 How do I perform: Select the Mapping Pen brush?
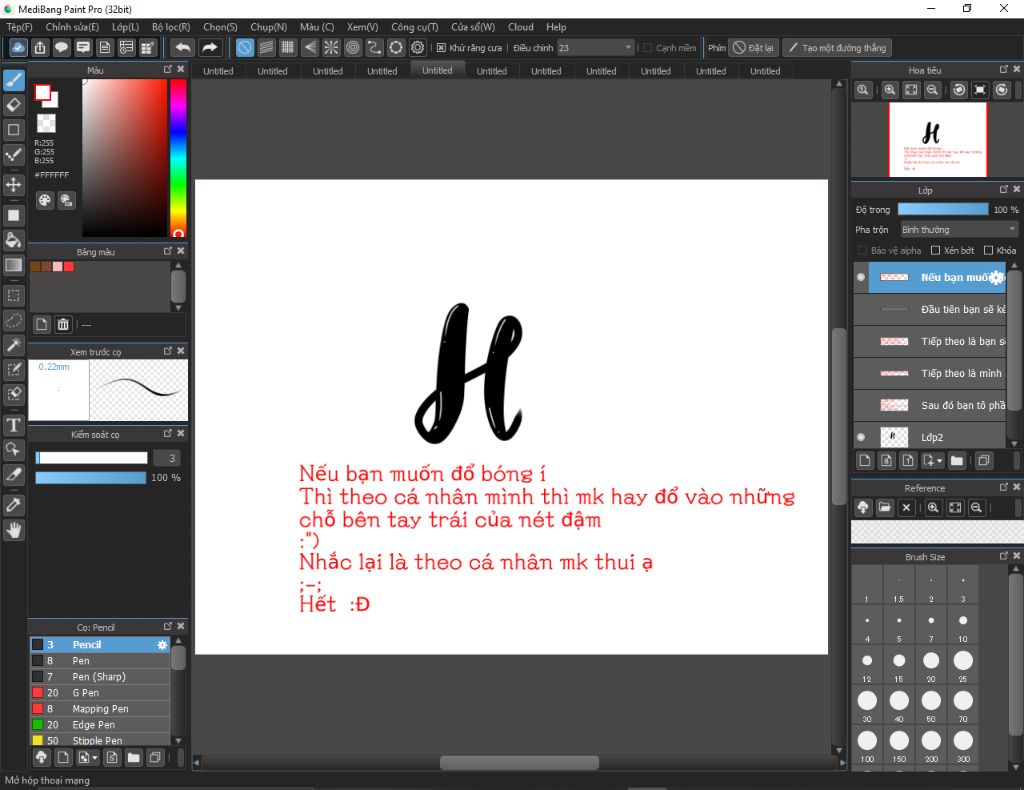pos(100,709)
